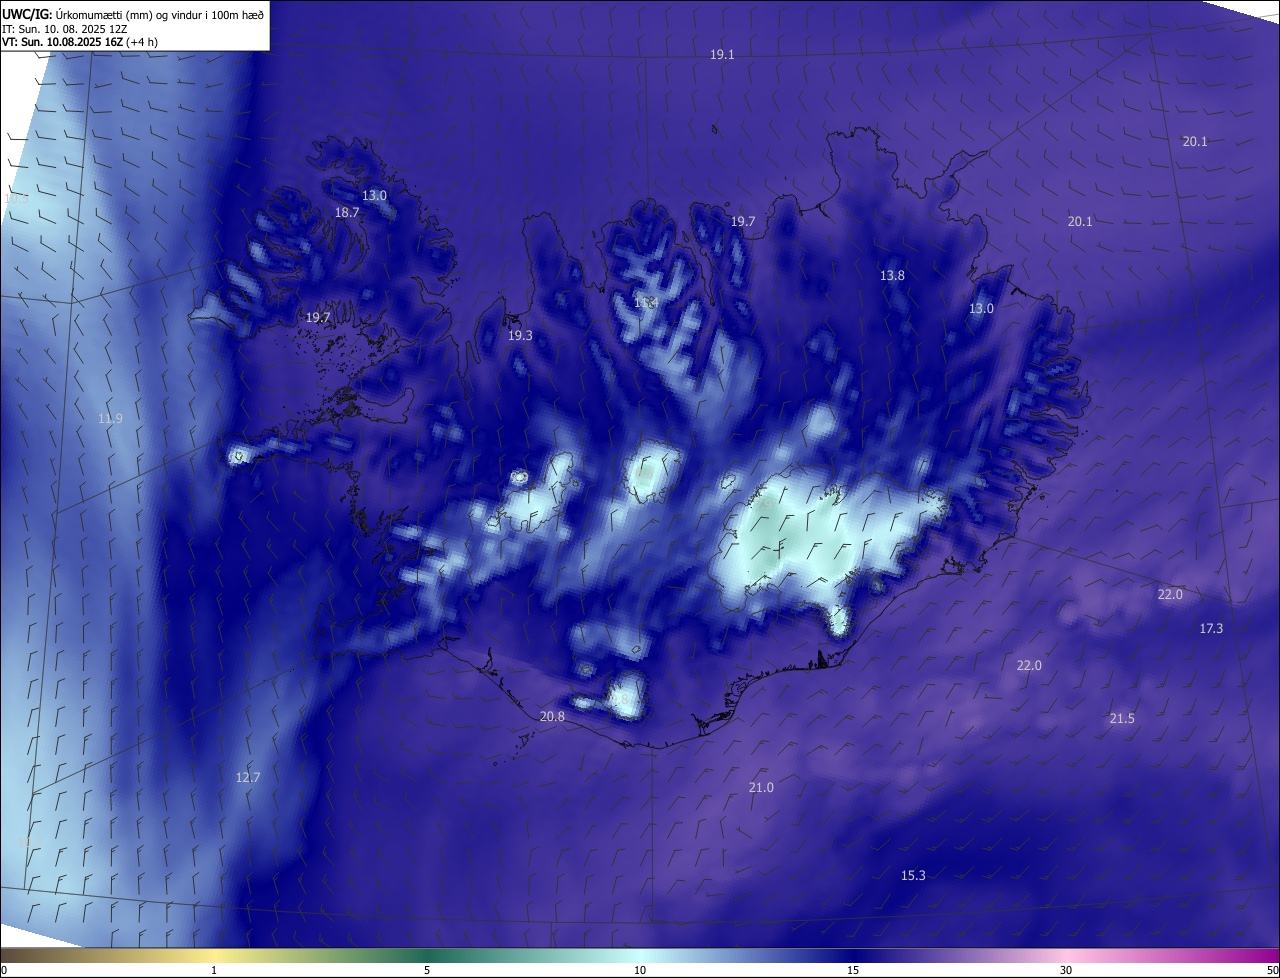Click the 0 tick on color scale
The width and height of the screenshot is (1280, 978).
pos(4,971)
